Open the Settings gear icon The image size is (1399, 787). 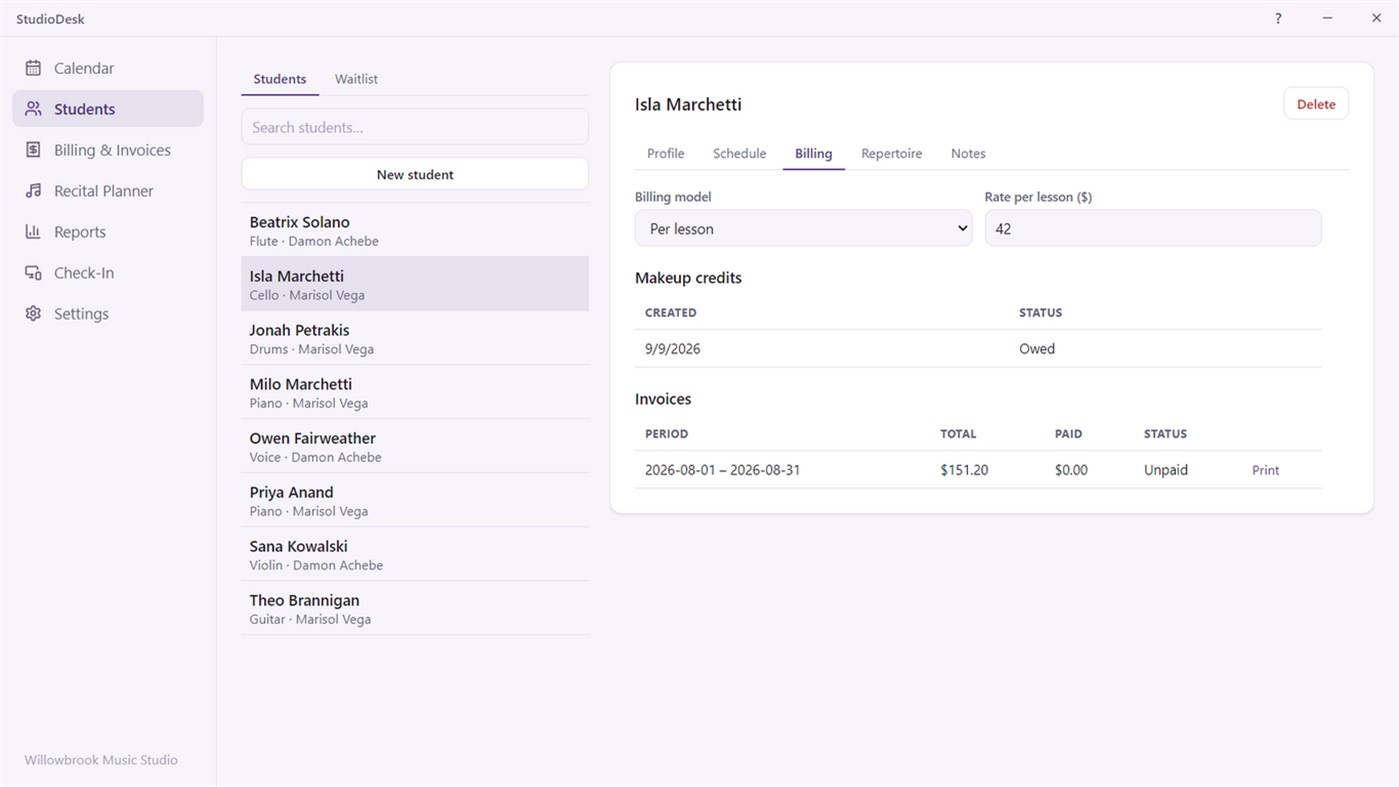(33, 314)
